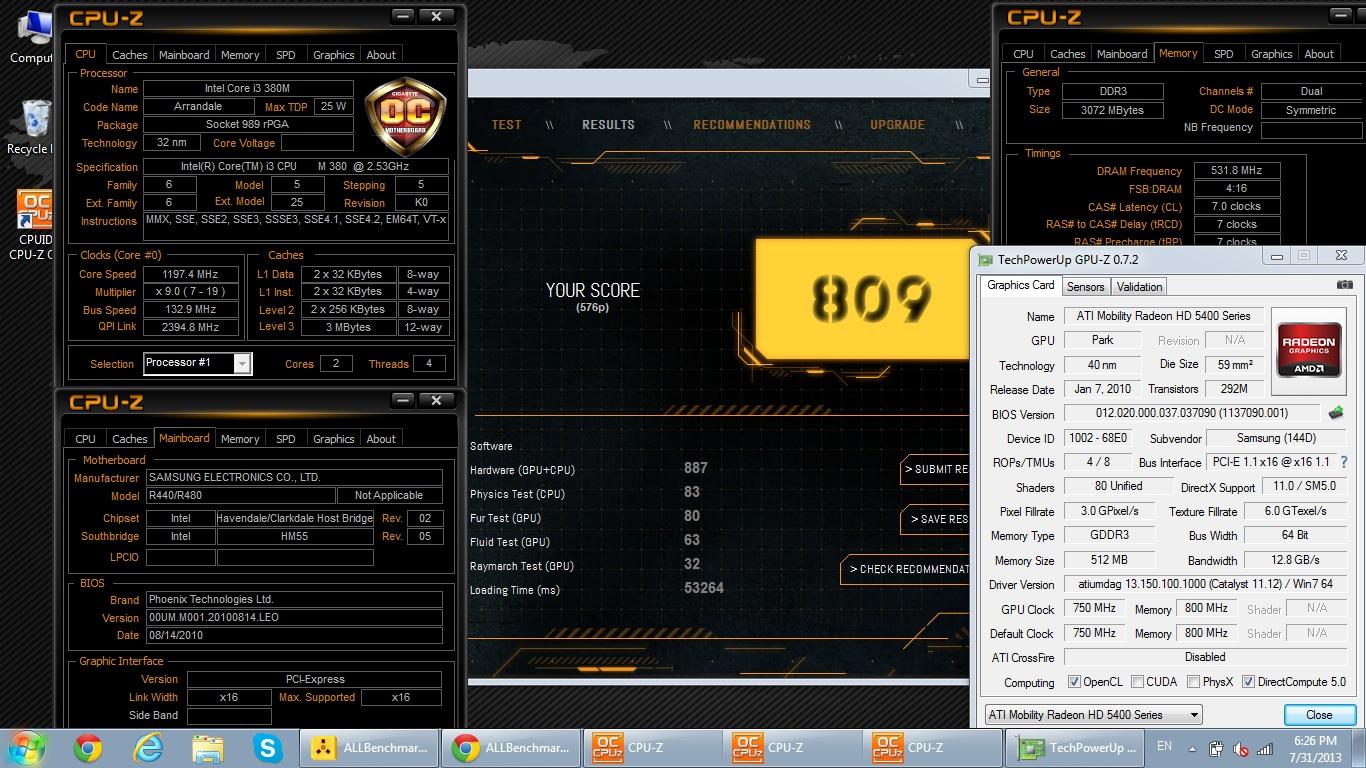Go to UPGRADE in the benchmark navigation
The image size is (1366, 768).
(897, 125)
